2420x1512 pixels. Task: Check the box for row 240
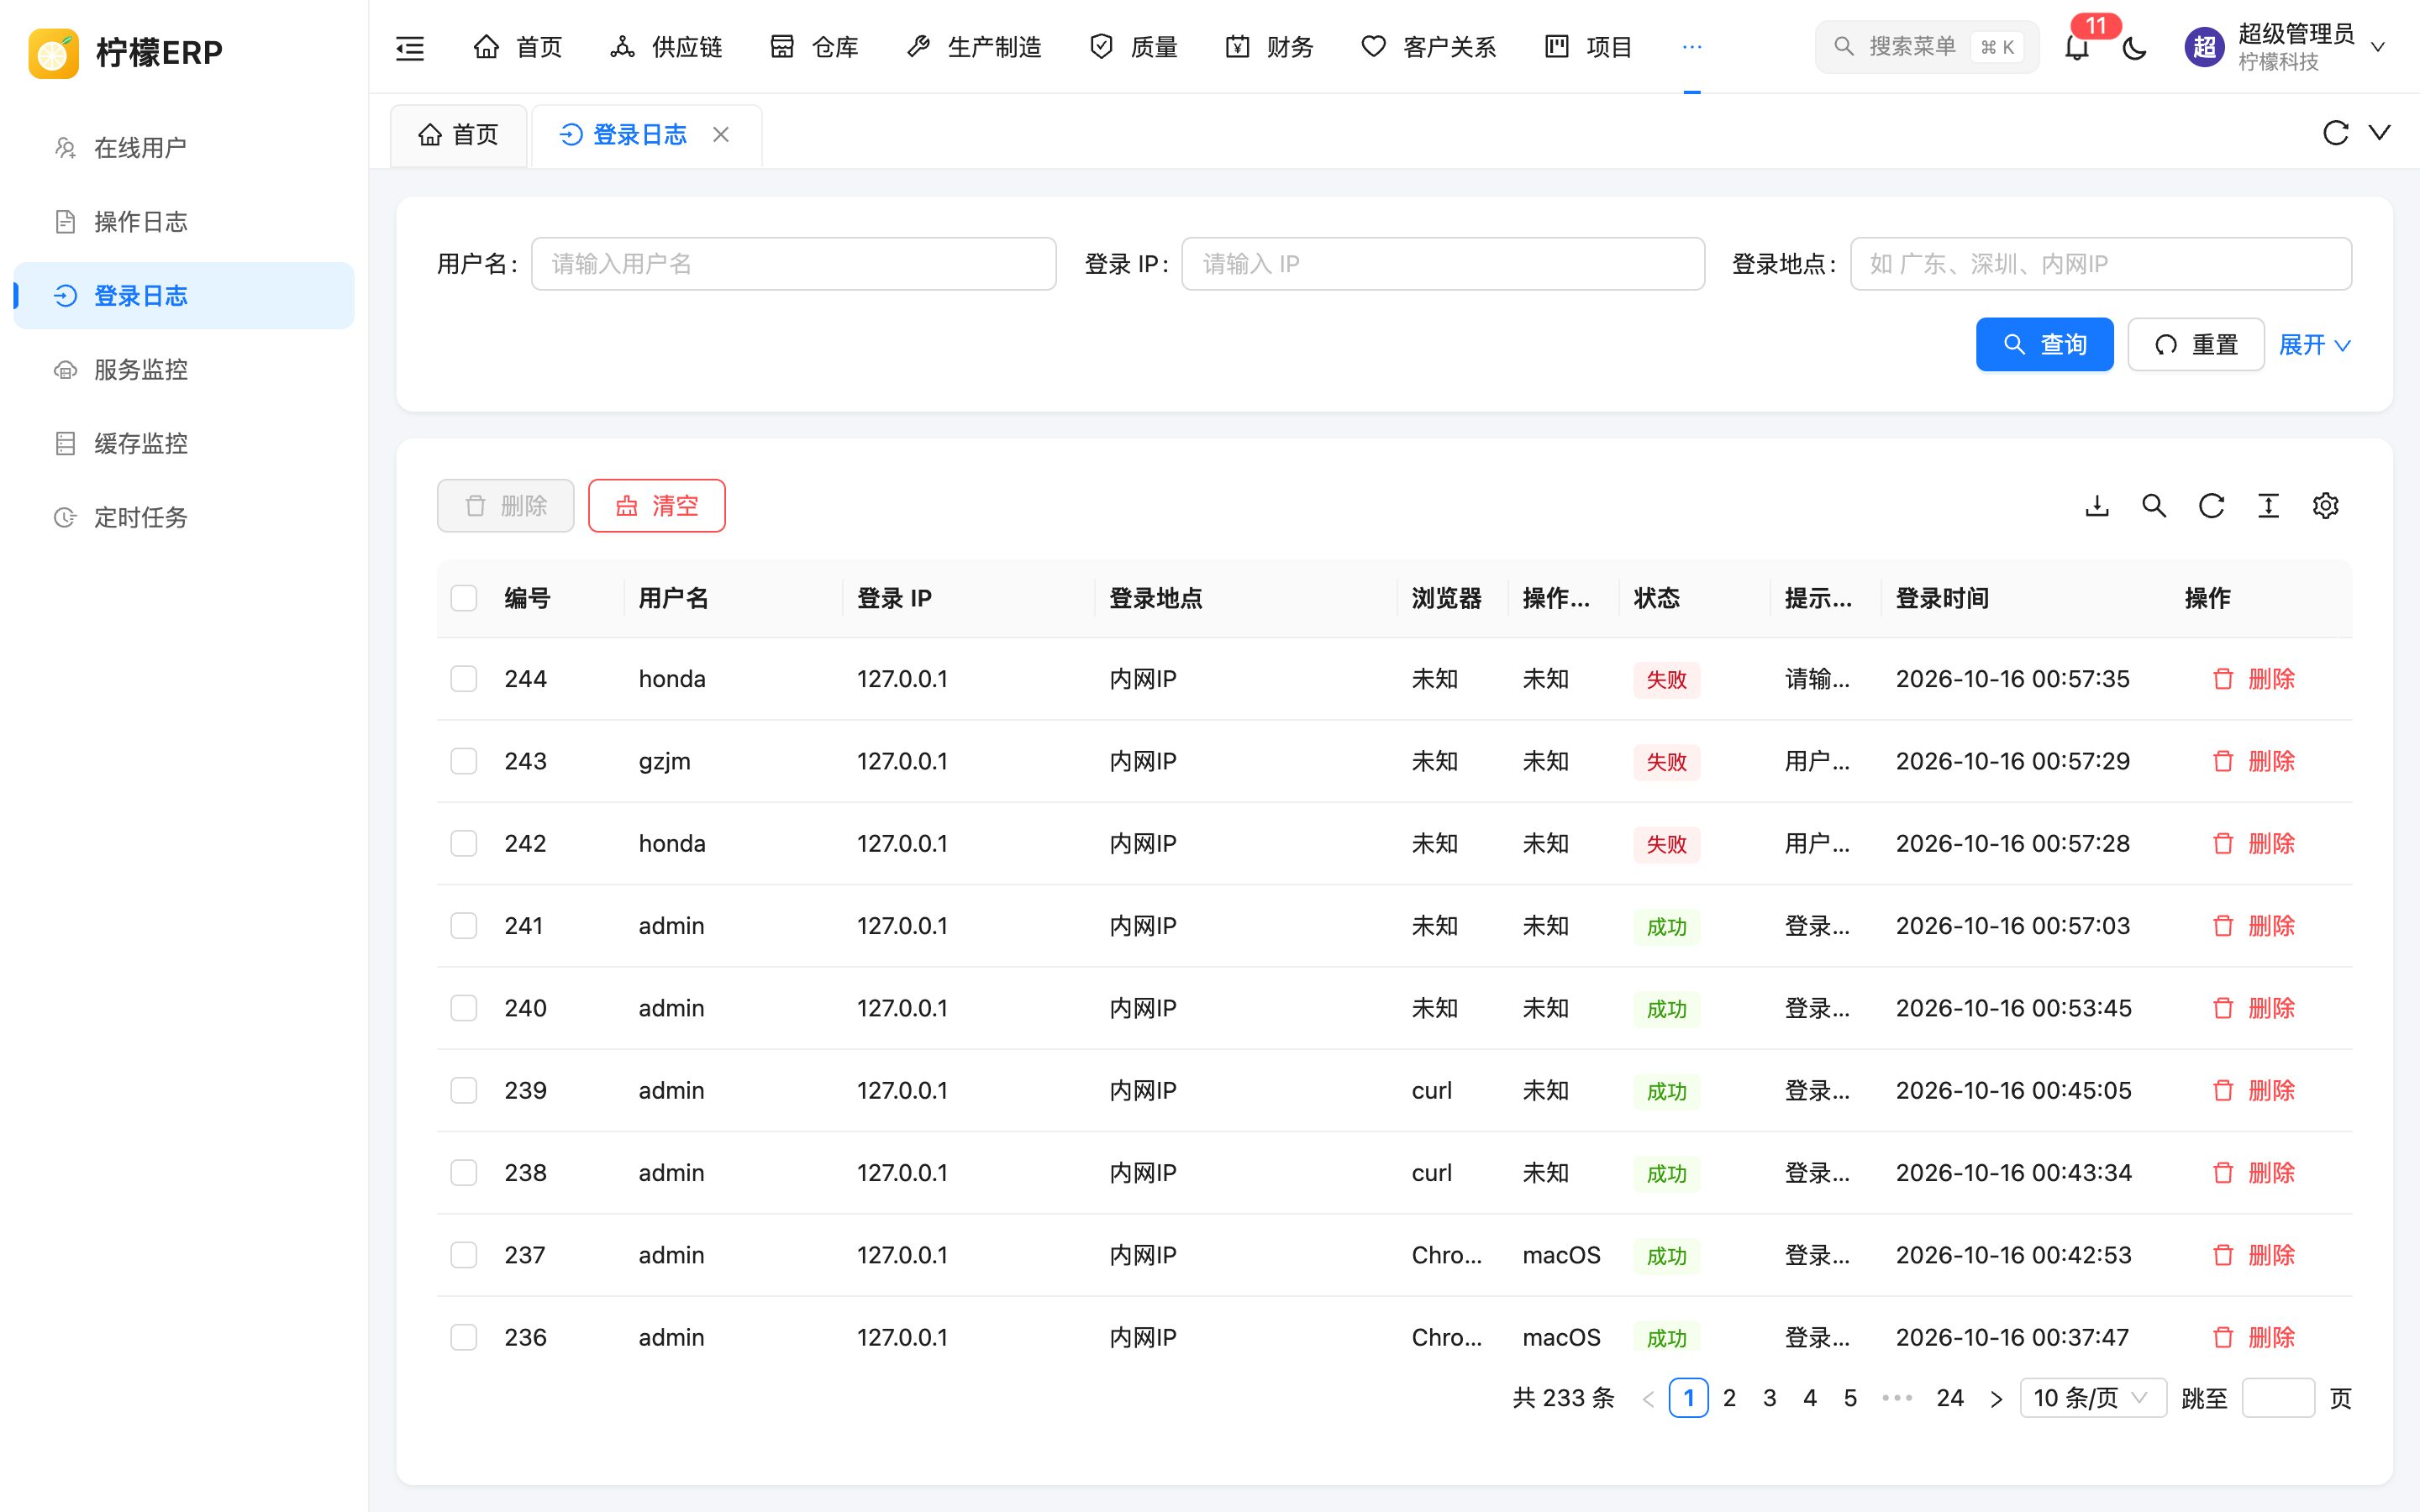(464, 1008)
